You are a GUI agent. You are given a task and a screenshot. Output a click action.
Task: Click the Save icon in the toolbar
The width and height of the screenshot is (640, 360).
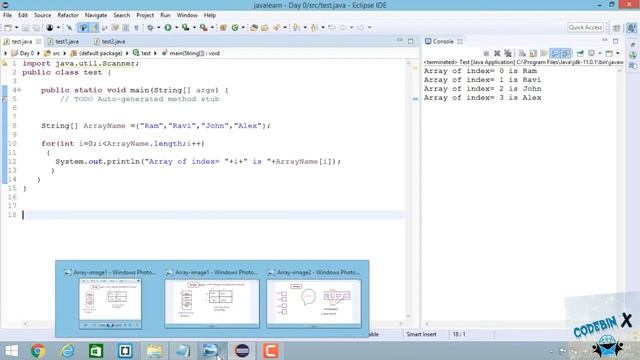click(25, 27)
